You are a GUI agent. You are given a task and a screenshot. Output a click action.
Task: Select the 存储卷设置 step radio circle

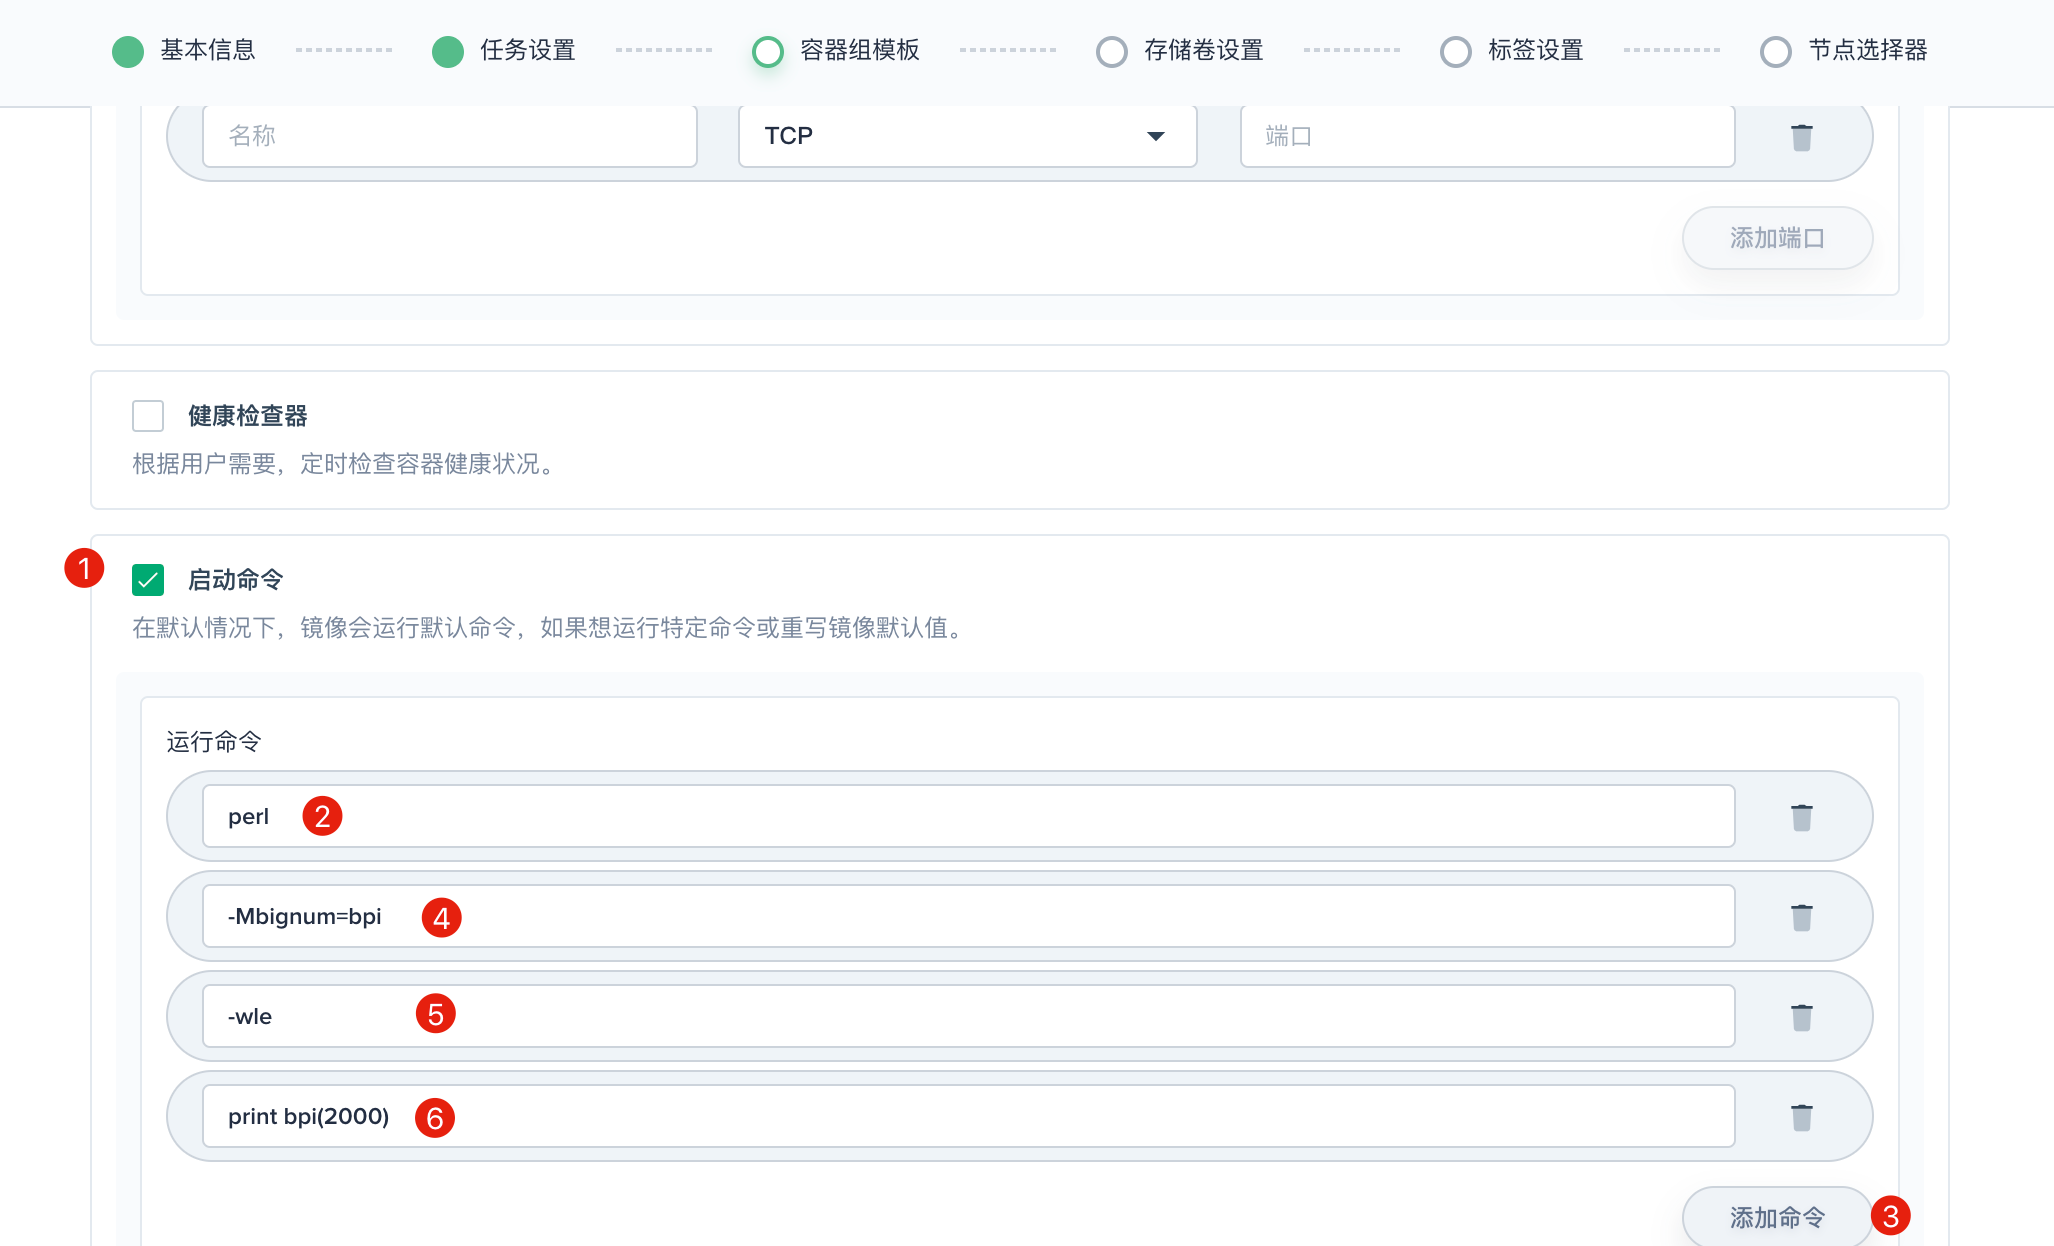1112,51
